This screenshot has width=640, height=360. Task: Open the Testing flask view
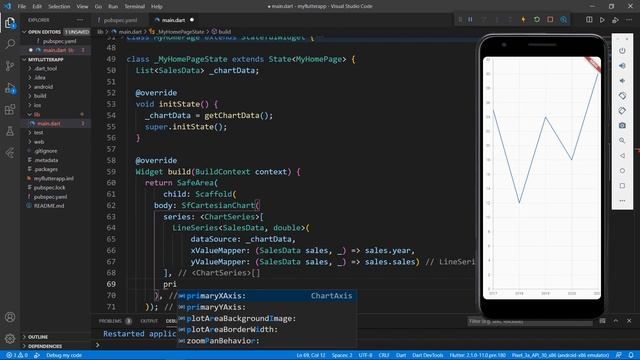point(10,131)
